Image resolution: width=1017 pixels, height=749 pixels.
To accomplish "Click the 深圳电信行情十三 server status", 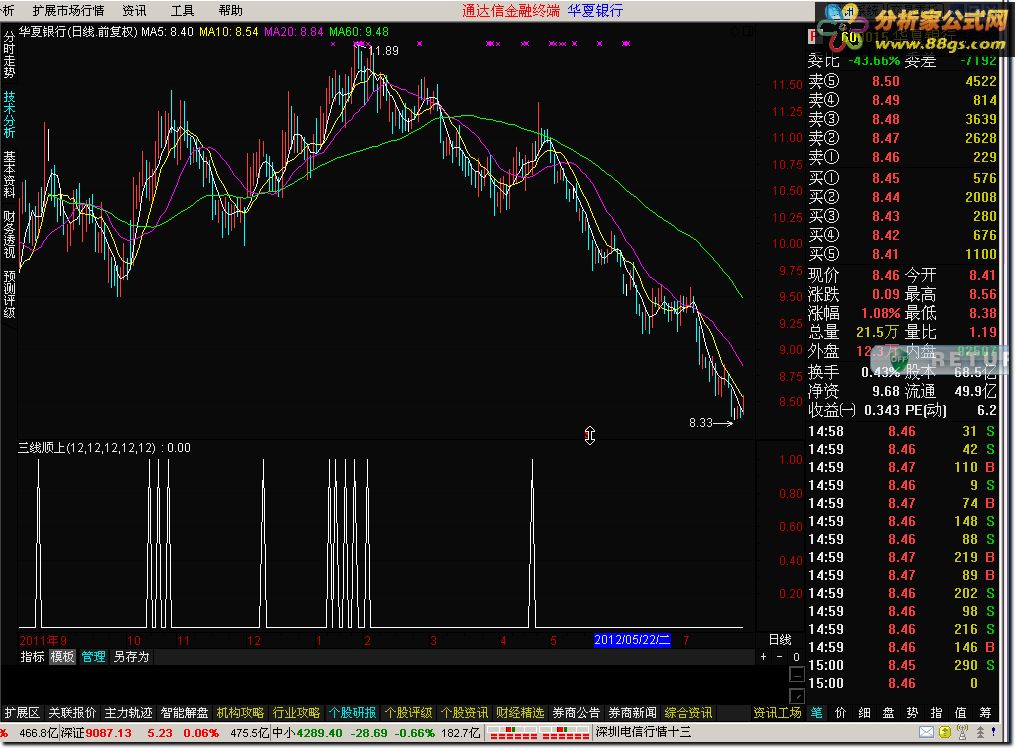I will tap(643, 732).
